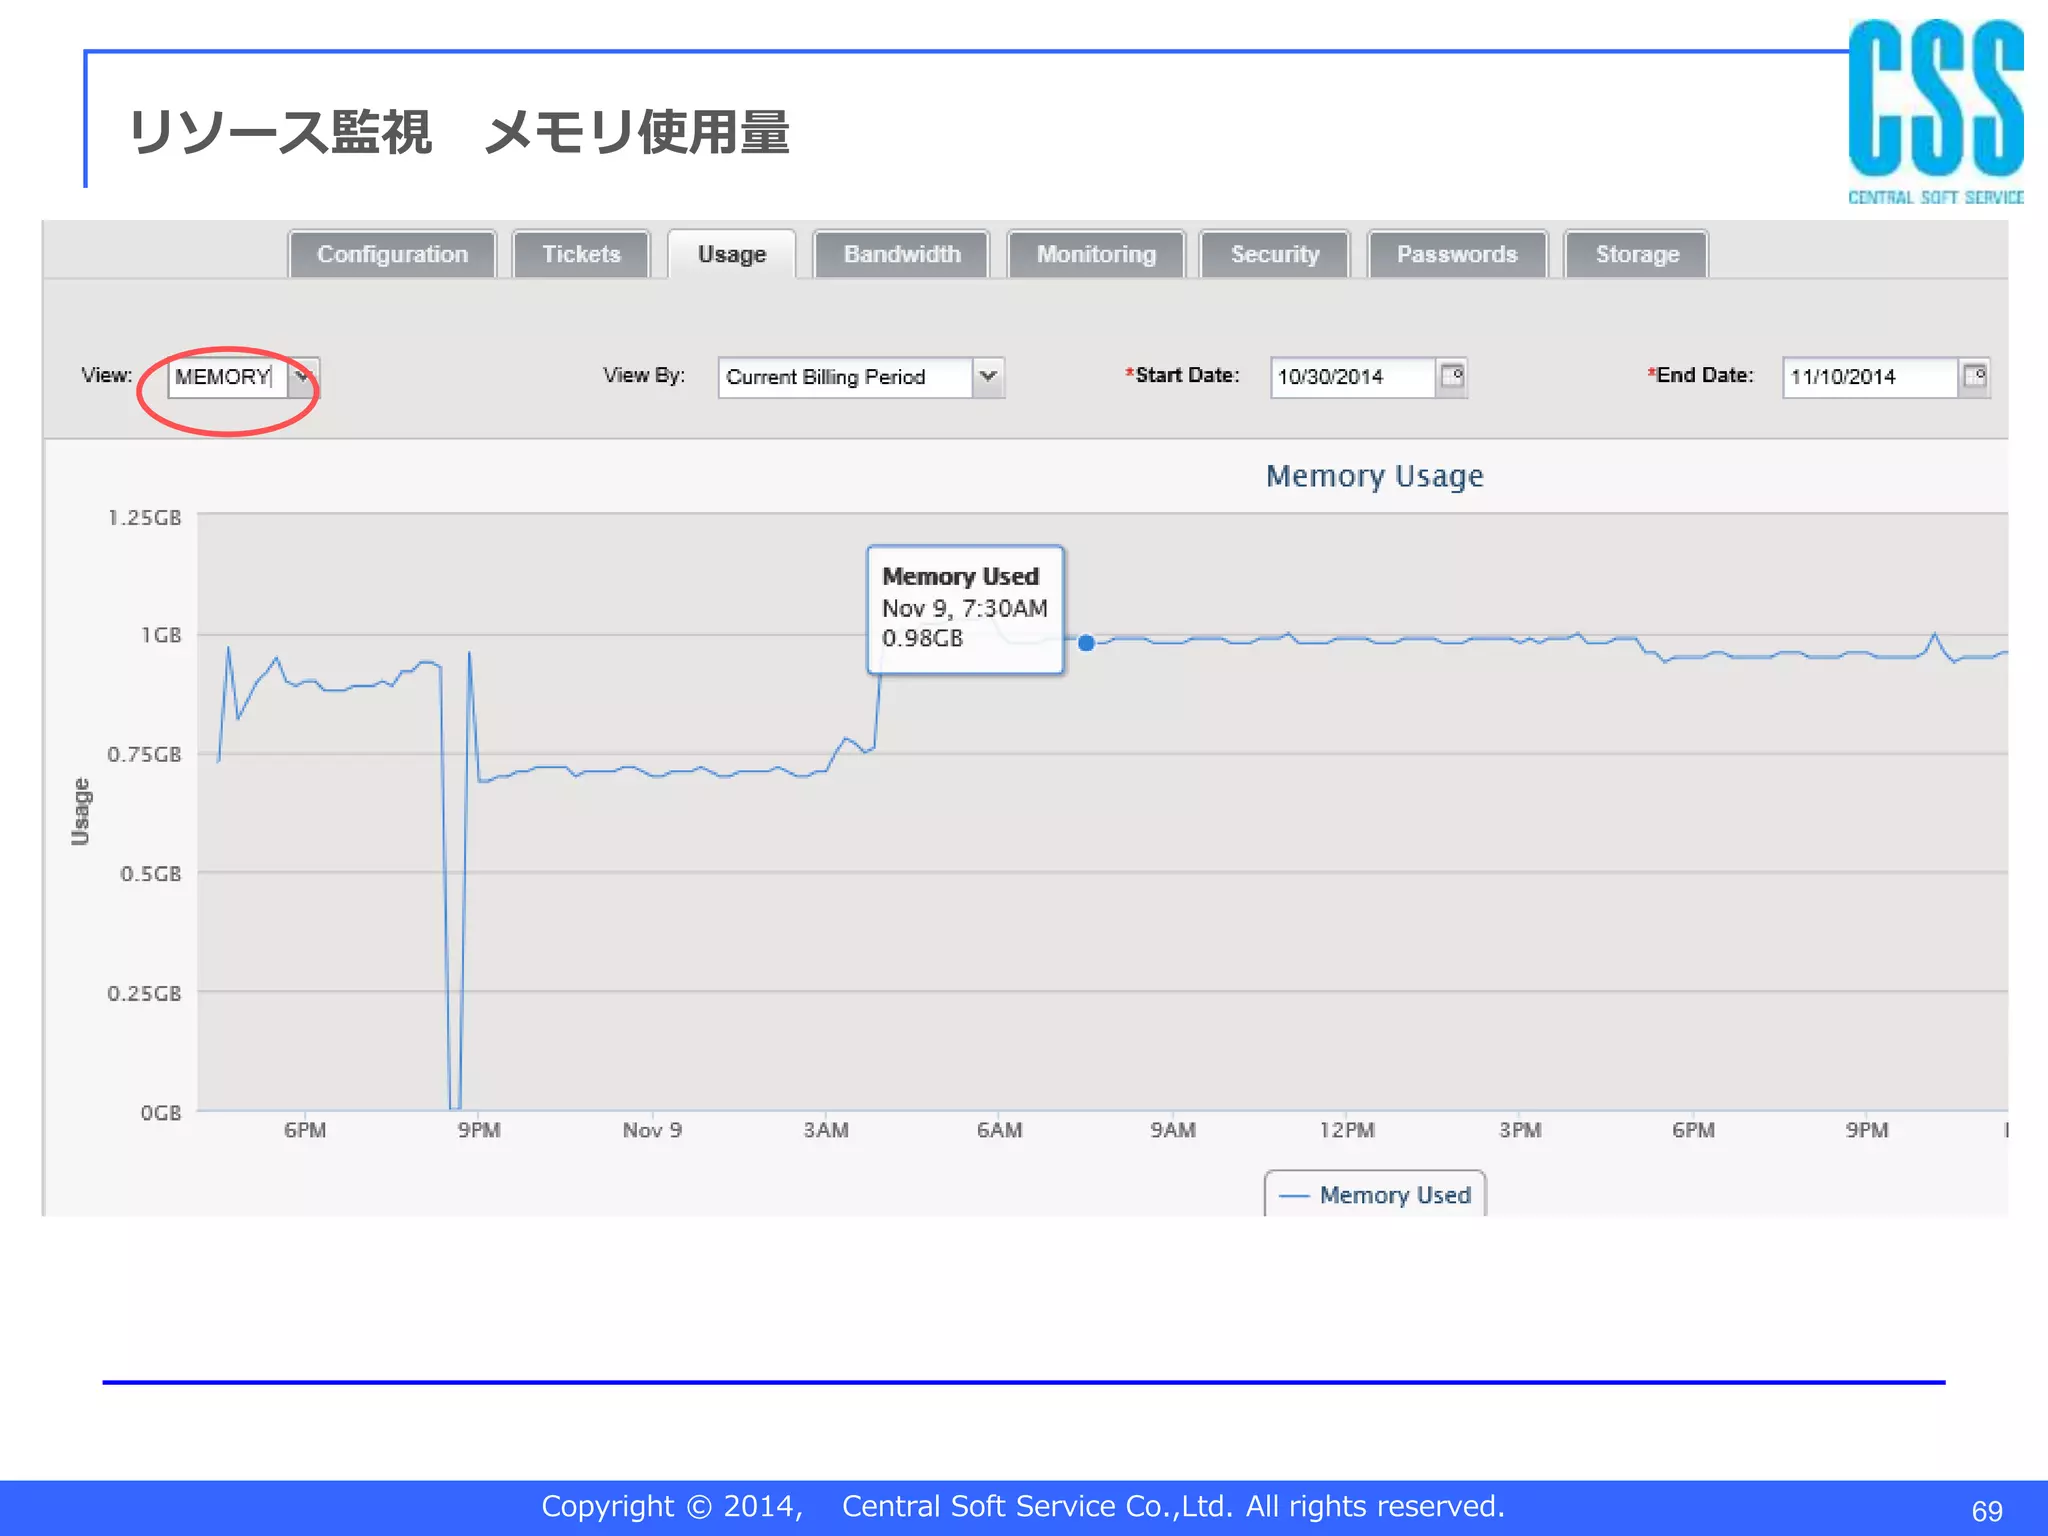The width and height of the screenshot is (2048, 1536).
Task: Click the Nov 9 time axis label
Action: (x=652, y=1130)
